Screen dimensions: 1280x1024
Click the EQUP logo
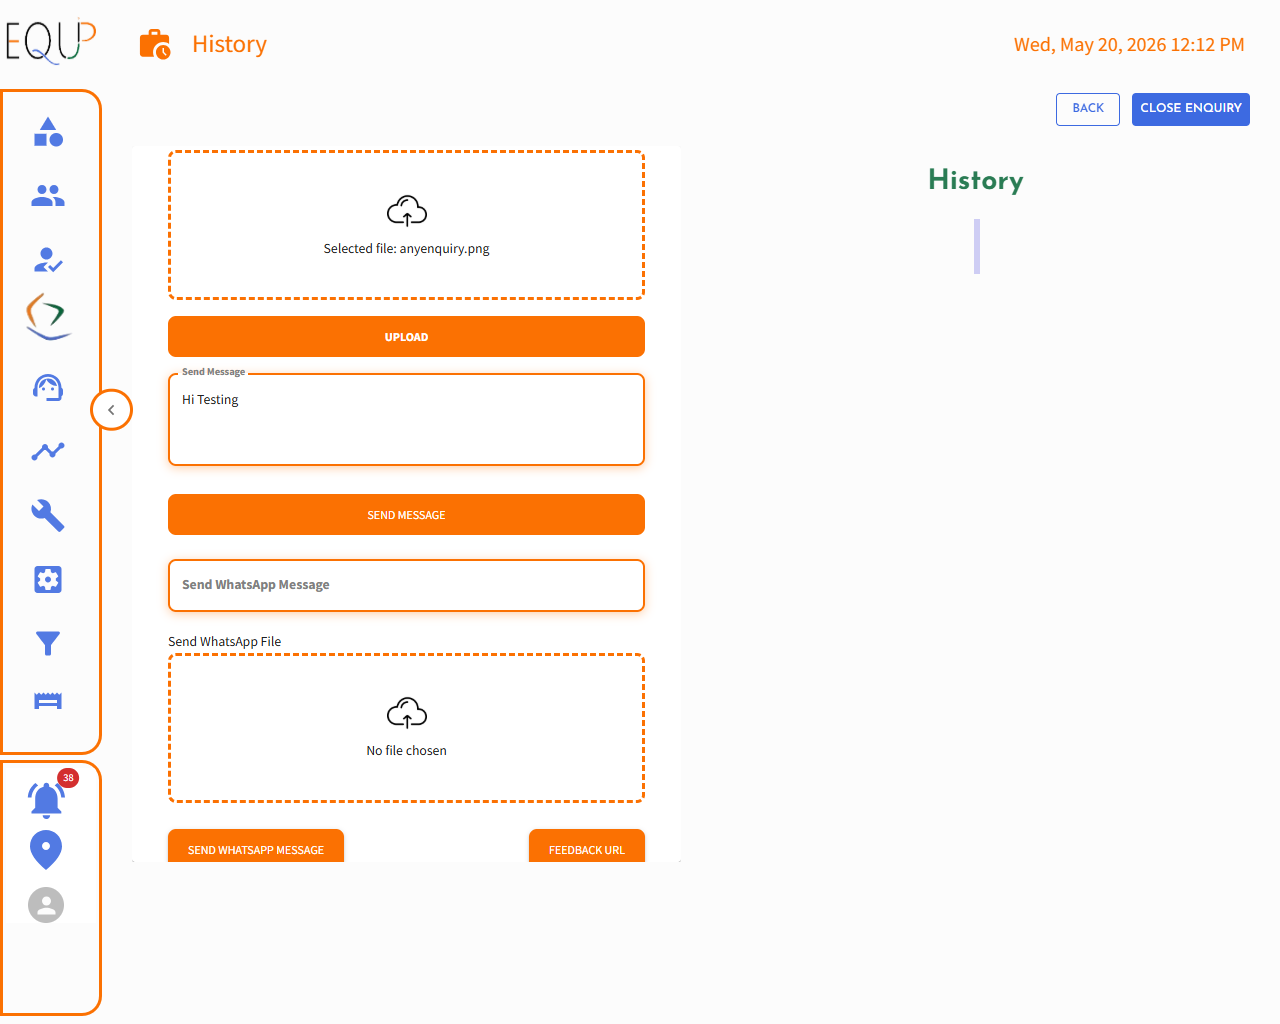(50, 41)
